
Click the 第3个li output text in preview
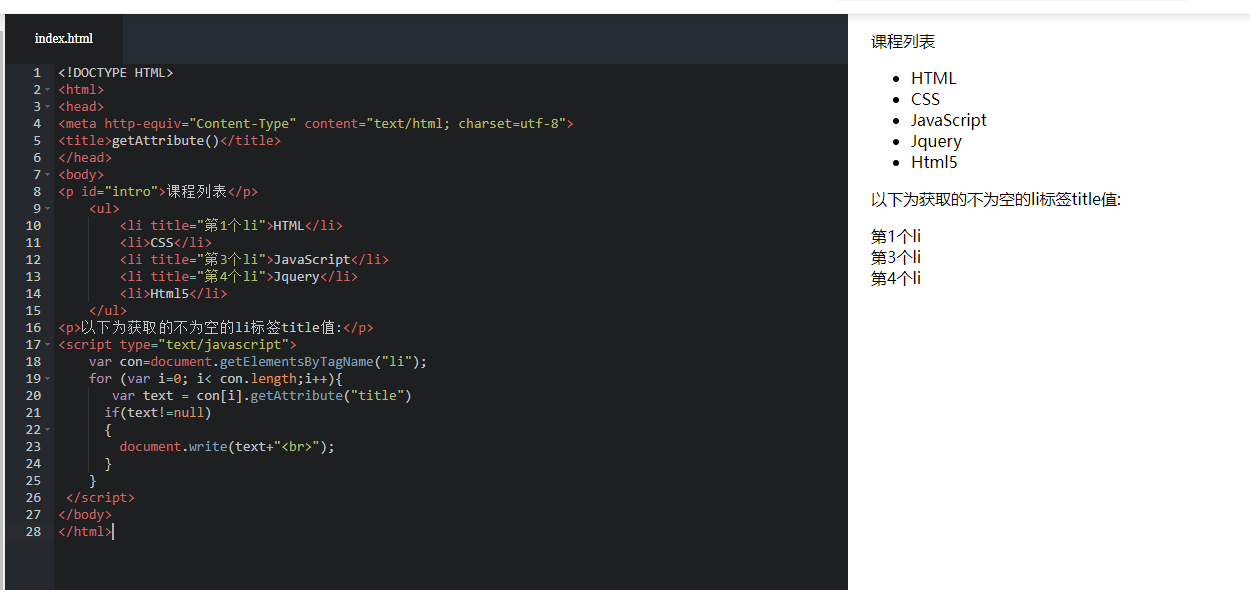(x=895, y=257)
